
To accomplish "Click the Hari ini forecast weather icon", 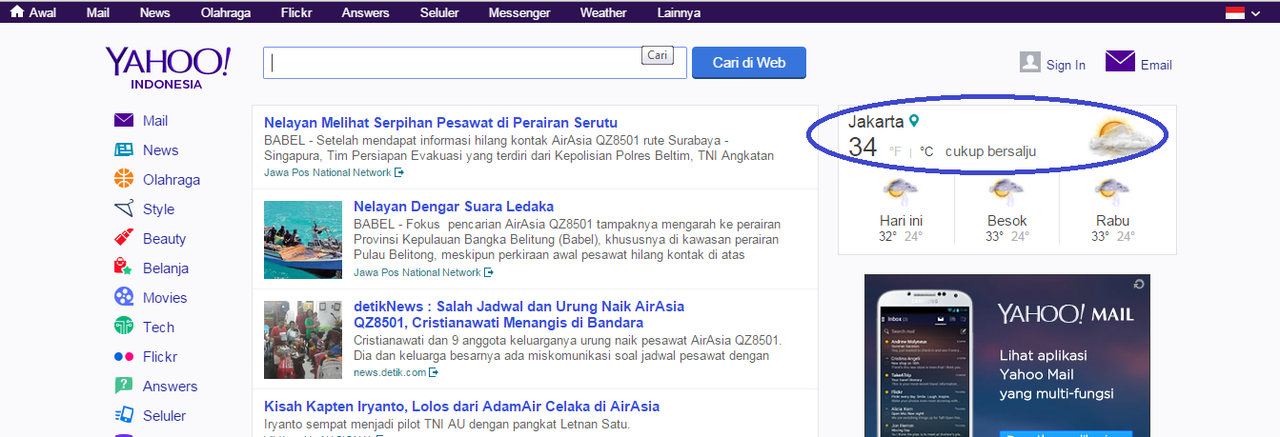I will click(x=901, y=190).
